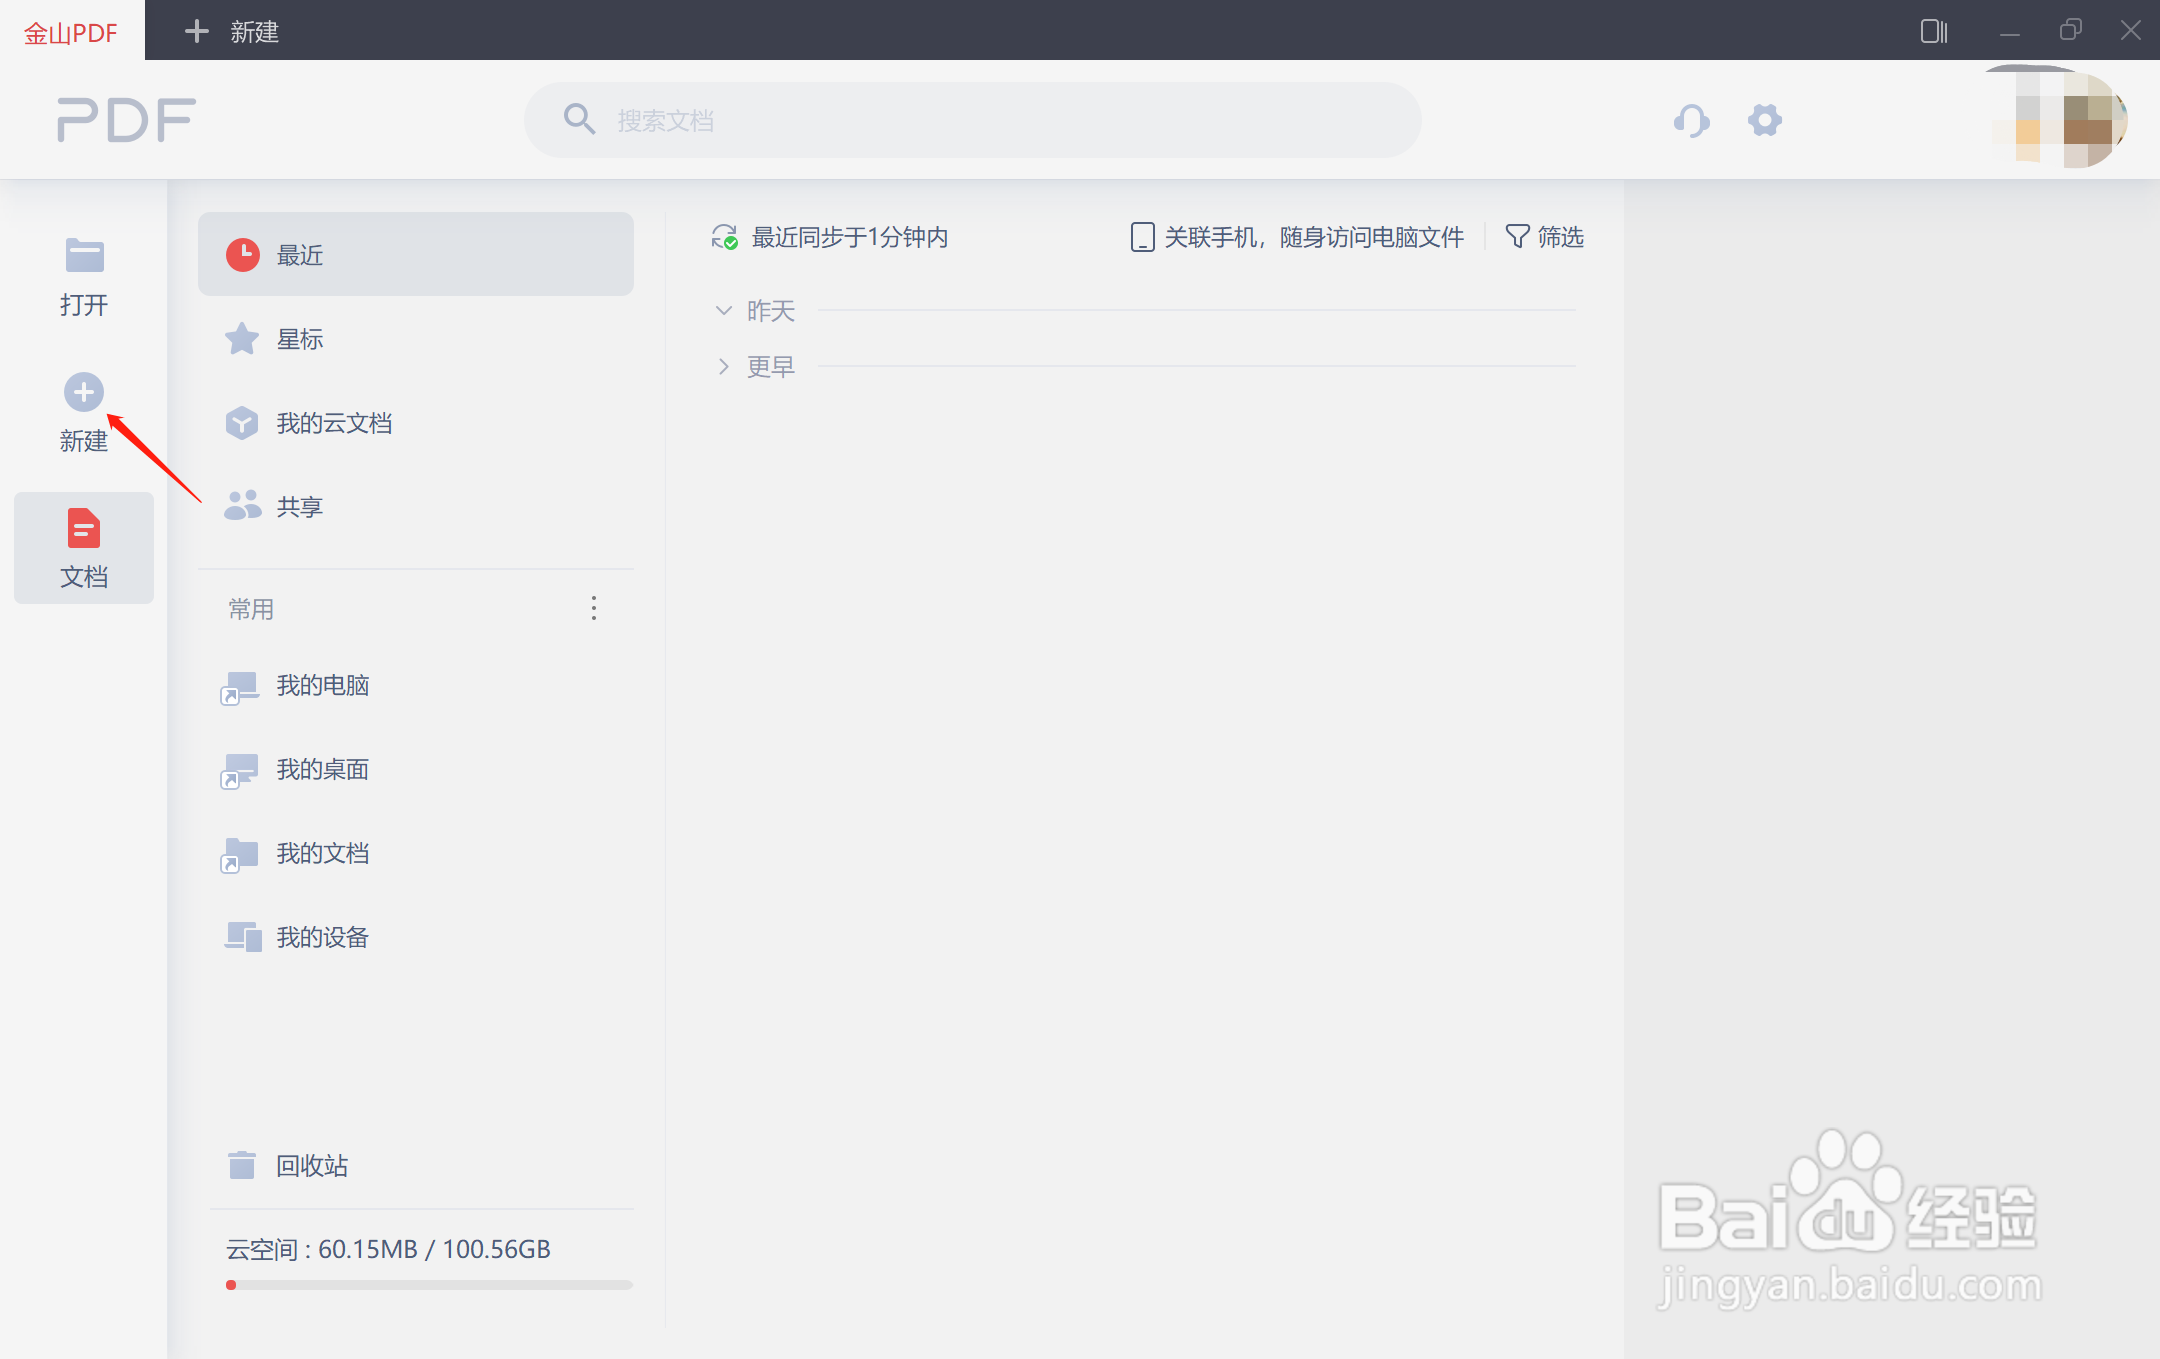Open the three-dot menu beside 常用
This screenshot has height=1359, width=2160.
594,608
